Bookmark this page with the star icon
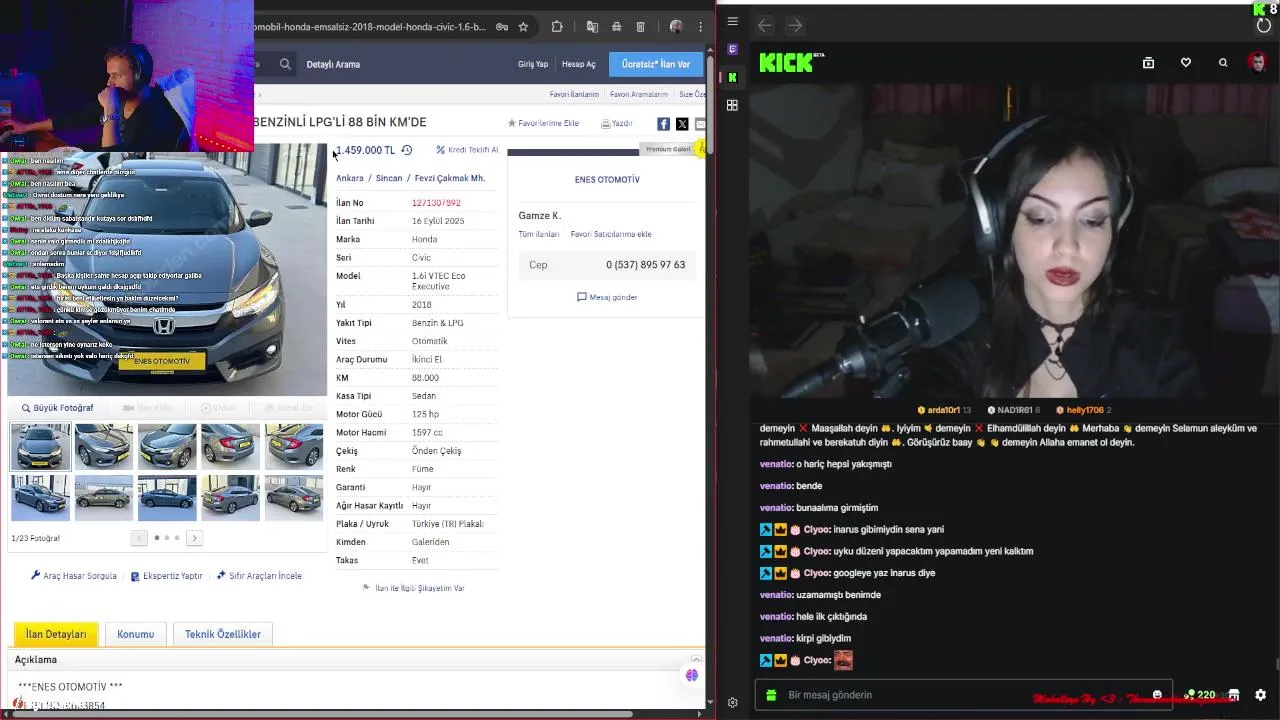 click(523, 27)
